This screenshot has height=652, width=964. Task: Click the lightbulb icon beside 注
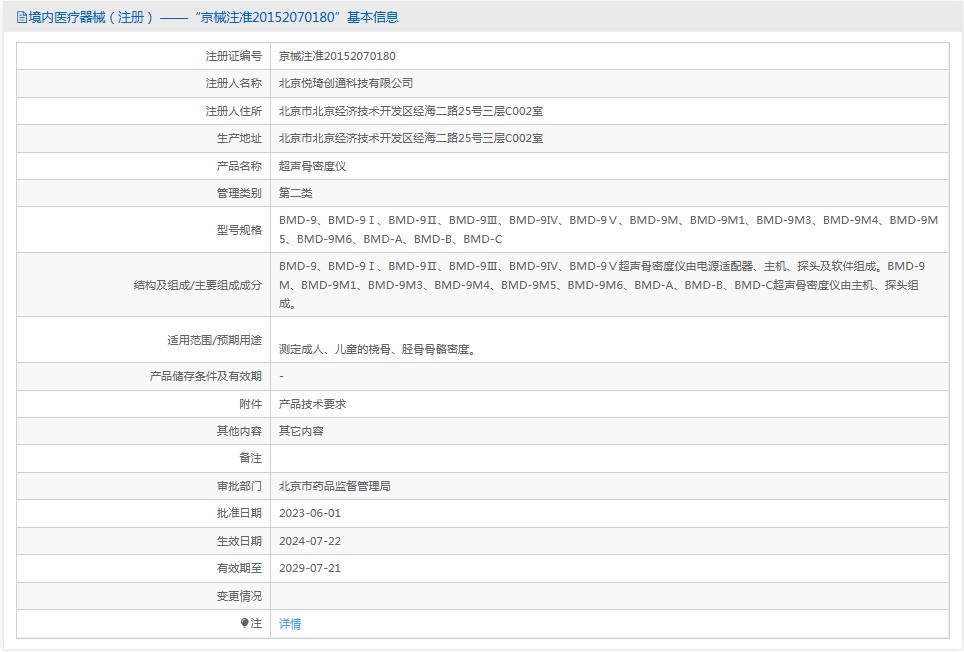coord(244,623)
